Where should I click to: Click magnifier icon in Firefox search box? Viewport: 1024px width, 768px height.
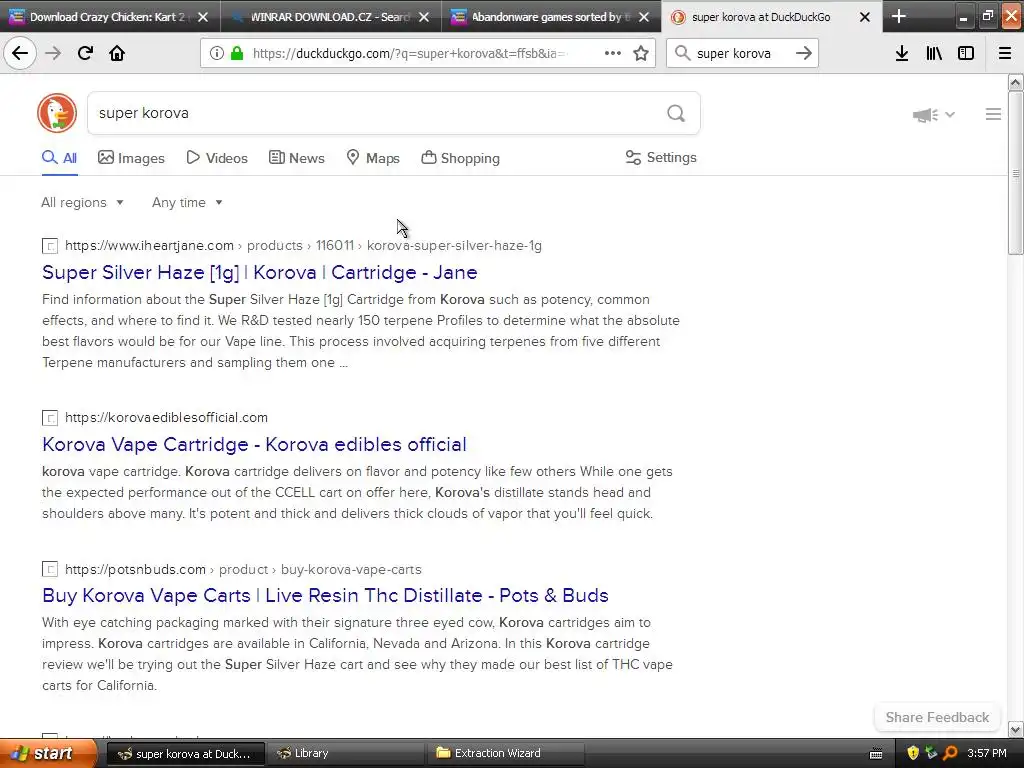(x=682, y=53)
